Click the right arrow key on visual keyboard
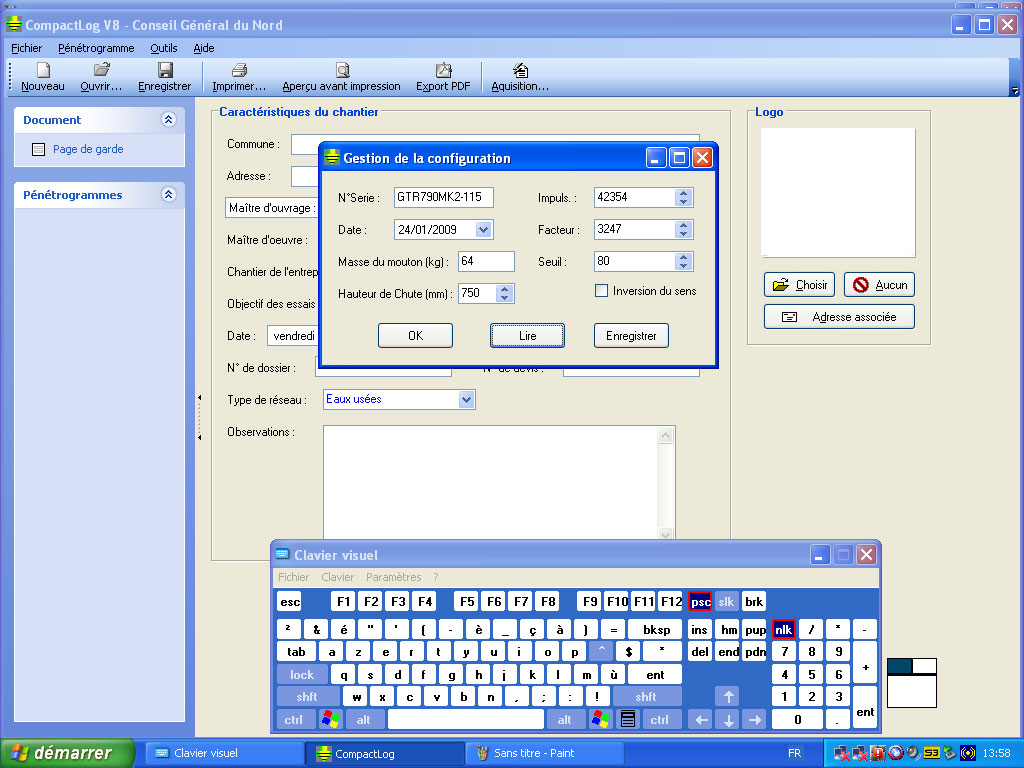The width and height of the screenshot is (1024, 768). click(x=755, y=720)
